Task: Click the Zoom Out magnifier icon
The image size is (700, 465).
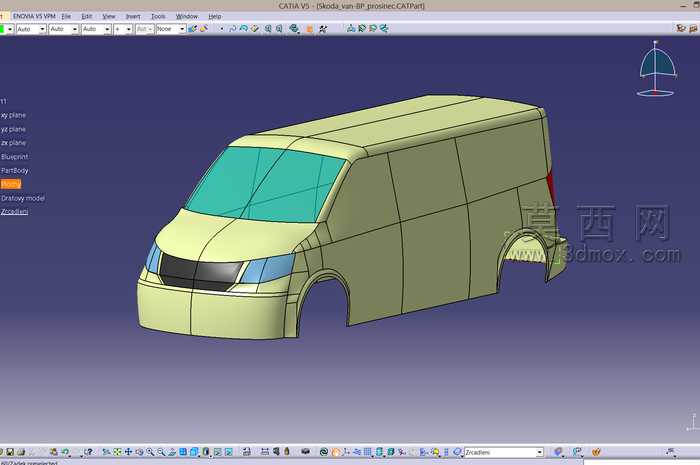Action: (161, 452)
